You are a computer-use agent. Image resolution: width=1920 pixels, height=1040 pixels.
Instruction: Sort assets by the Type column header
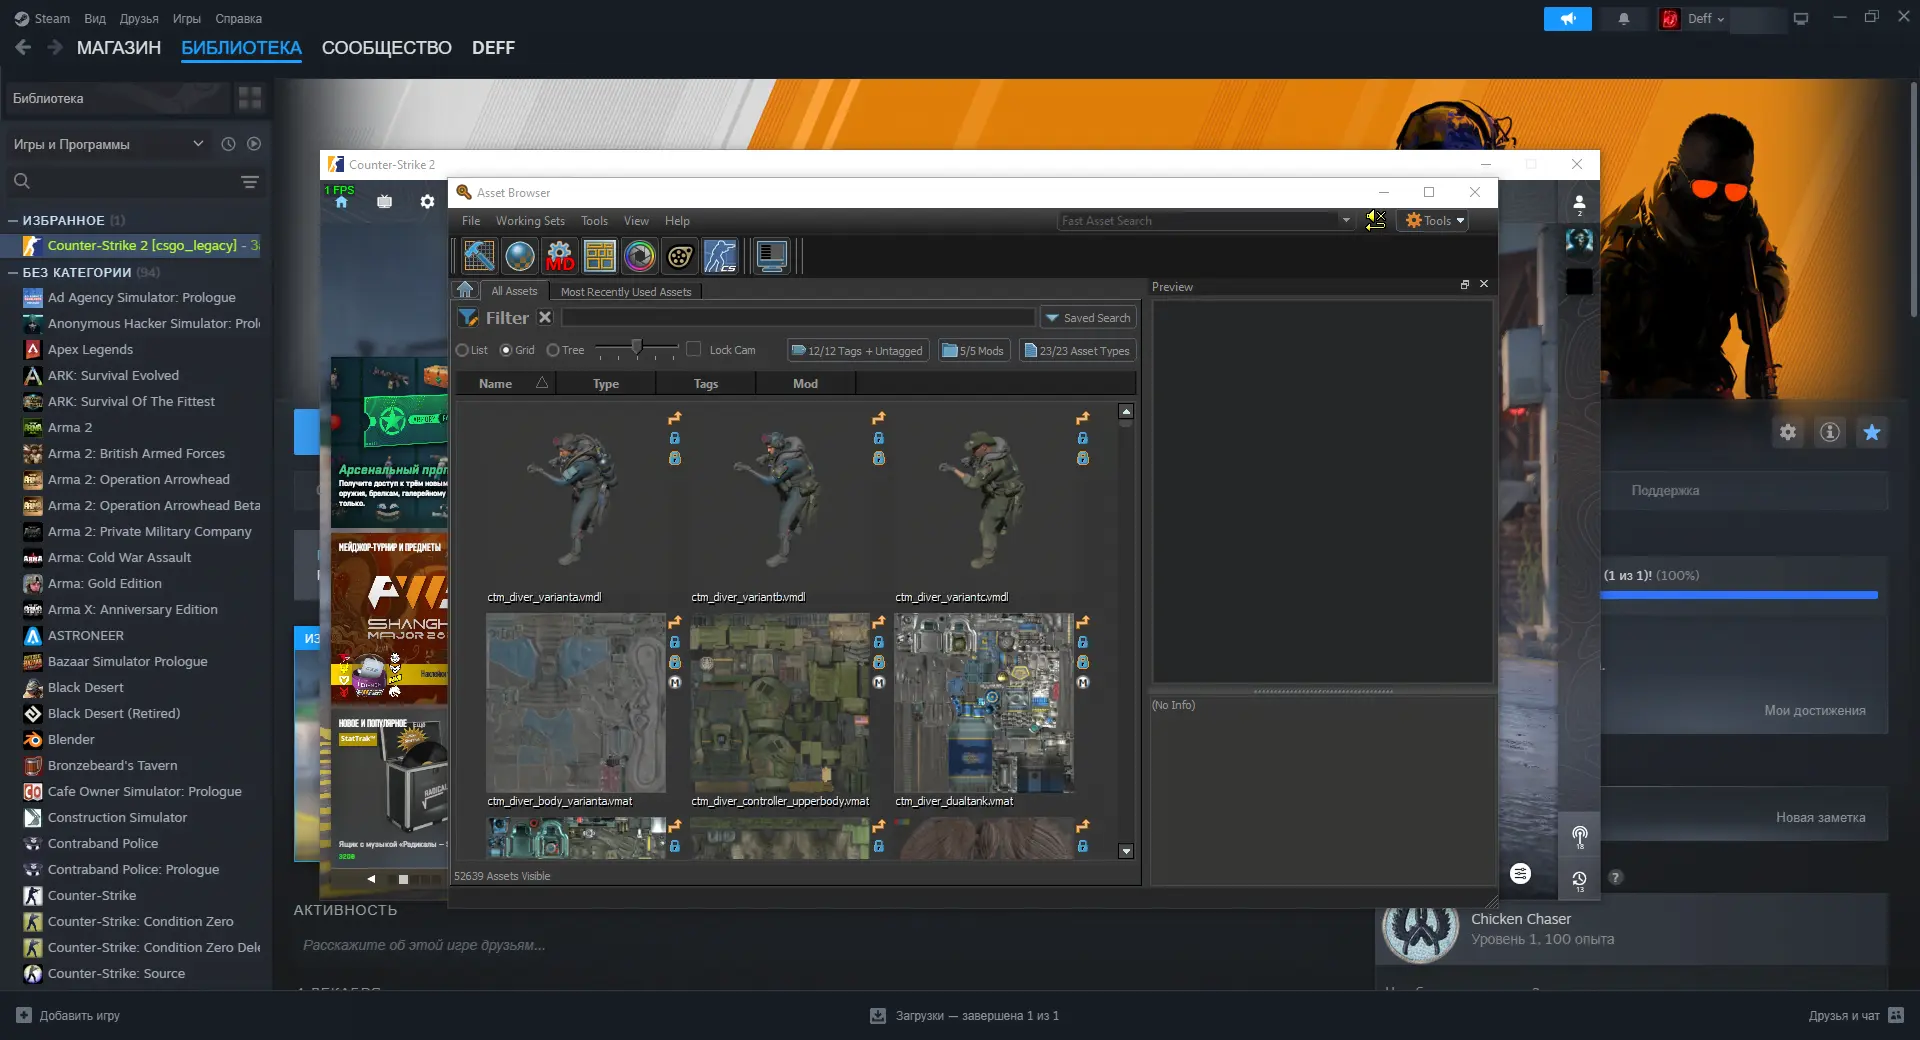[x=606, y=384]
